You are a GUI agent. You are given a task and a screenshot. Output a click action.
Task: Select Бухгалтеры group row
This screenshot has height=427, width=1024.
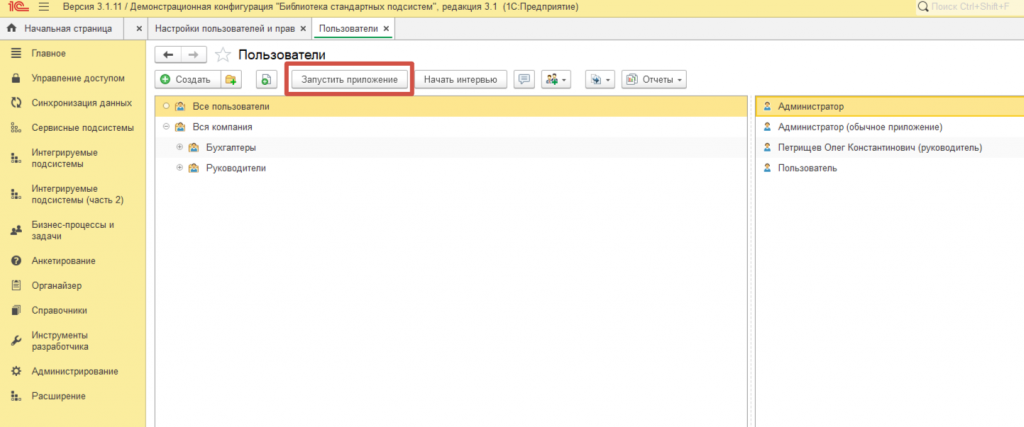pos(451,148)
